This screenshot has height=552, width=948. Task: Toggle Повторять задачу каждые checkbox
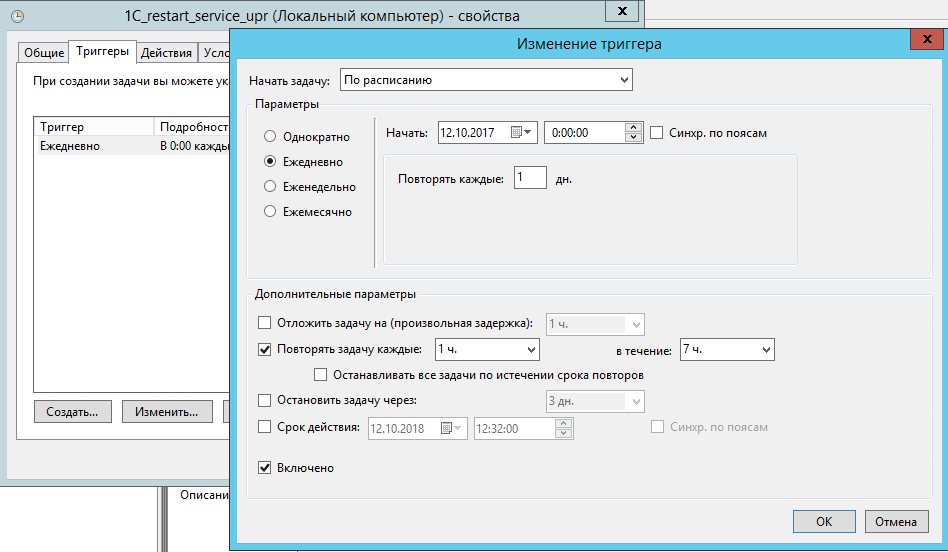265,349
